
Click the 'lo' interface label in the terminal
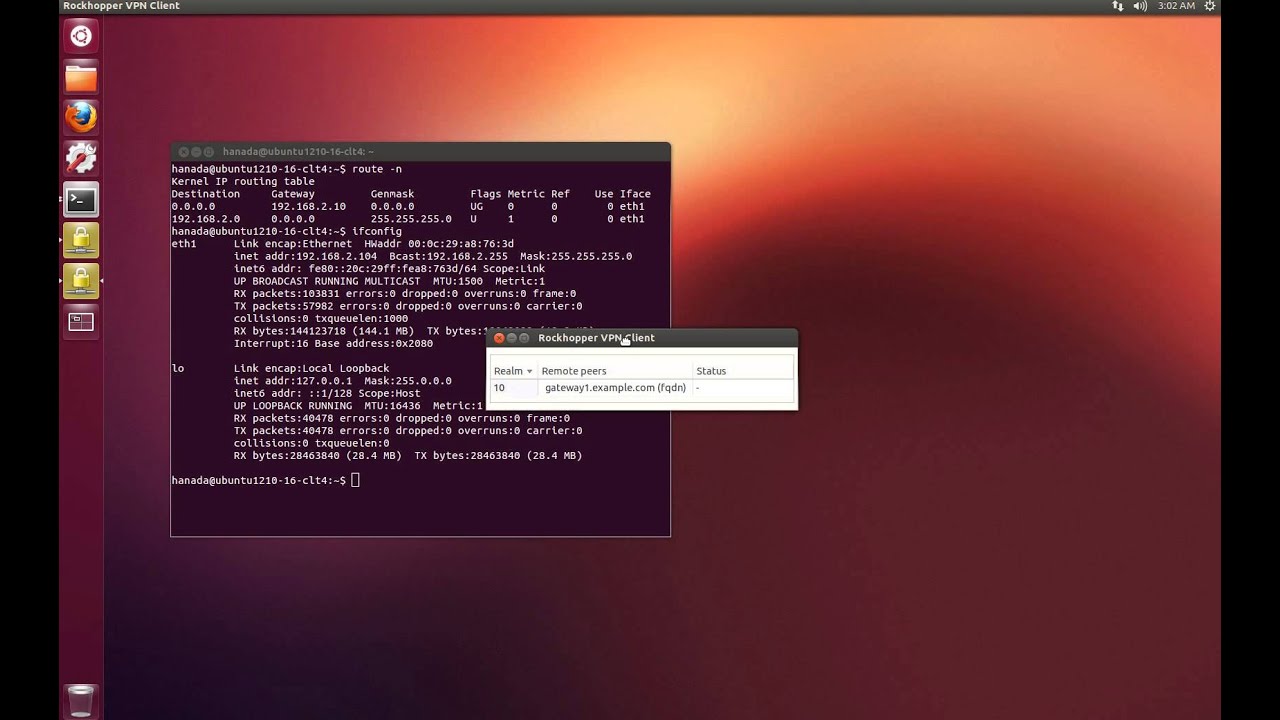point(178,369)
